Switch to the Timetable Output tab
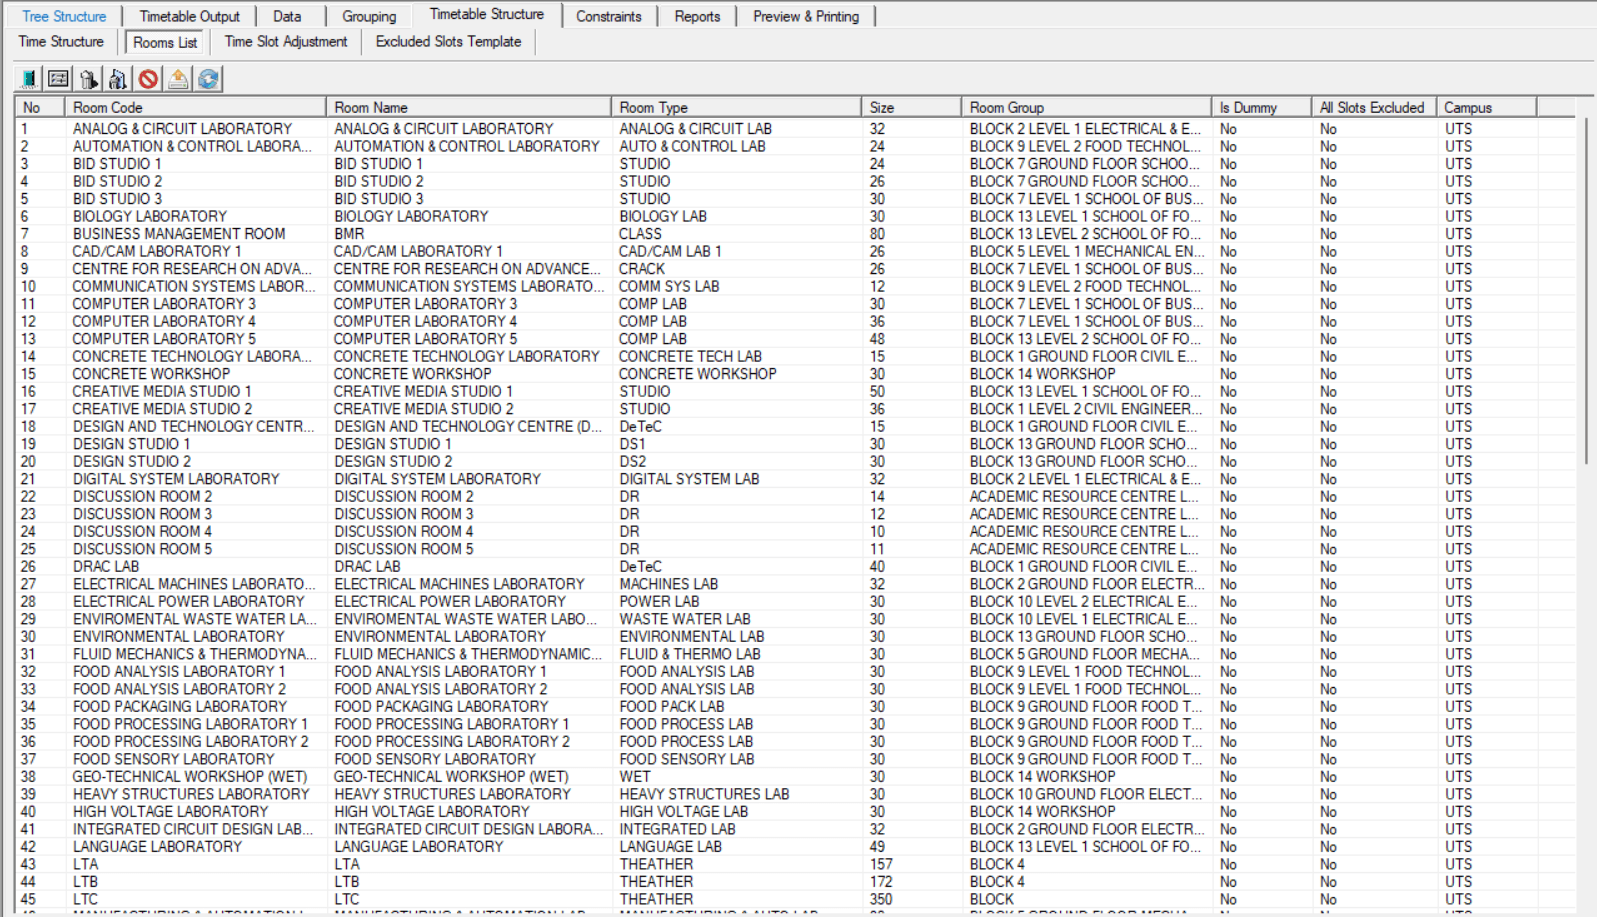The image size is (1597, 917). click(189, 16)
